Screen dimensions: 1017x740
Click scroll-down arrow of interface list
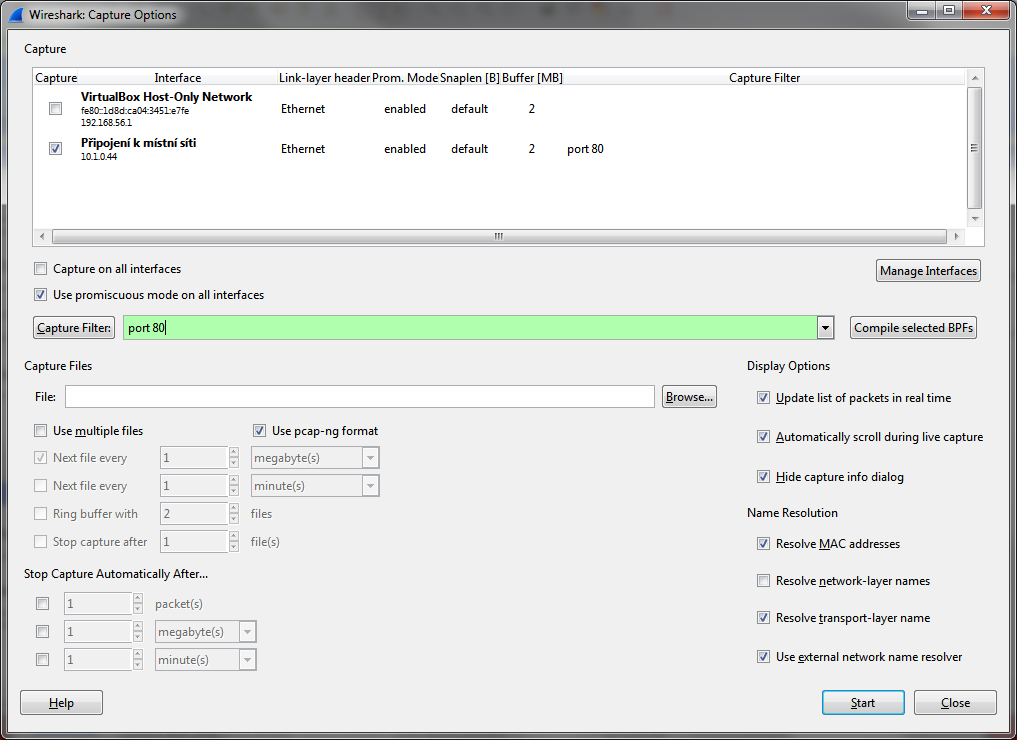974,219
